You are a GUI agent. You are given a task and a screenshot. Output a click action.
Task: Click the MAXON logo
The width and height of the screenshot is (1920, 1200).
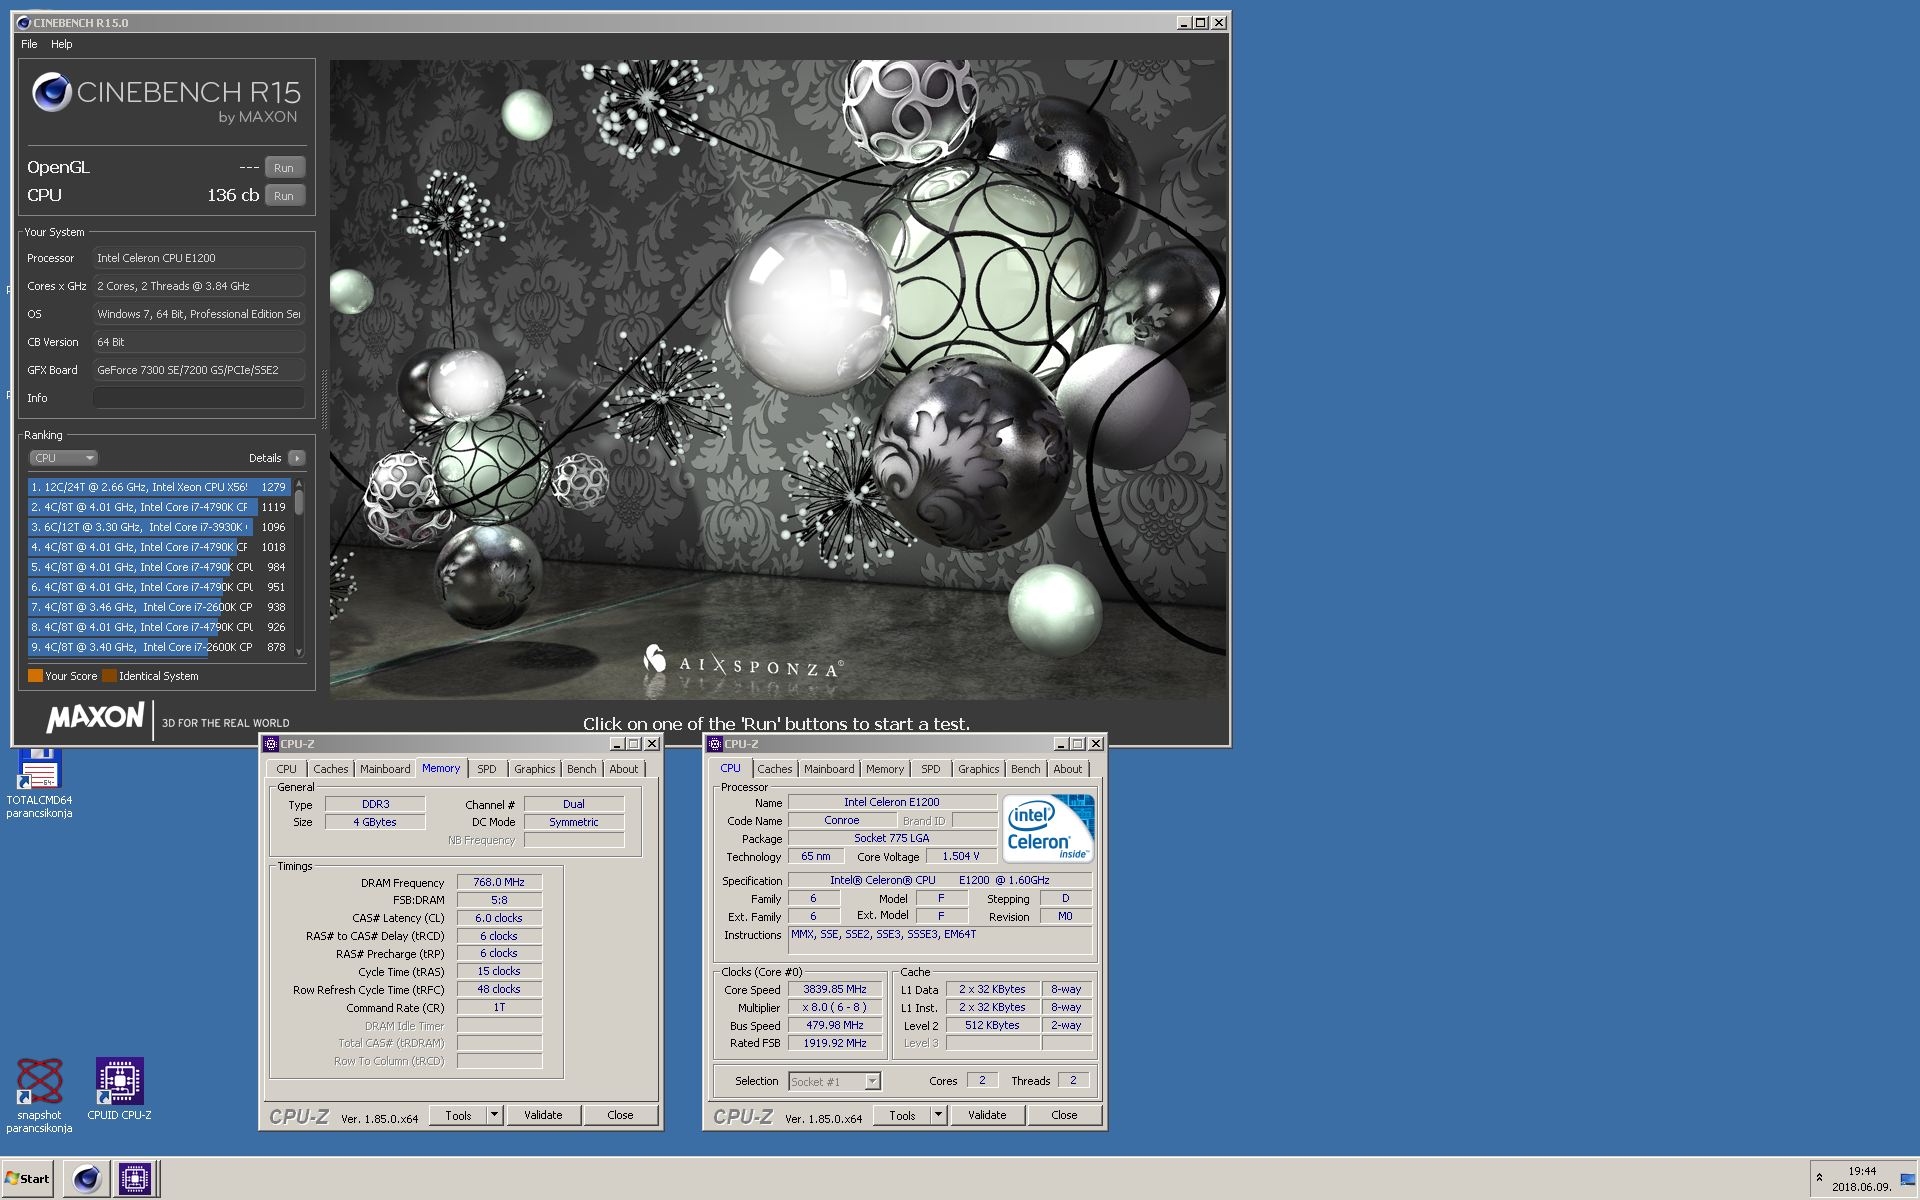coord(95,717)
